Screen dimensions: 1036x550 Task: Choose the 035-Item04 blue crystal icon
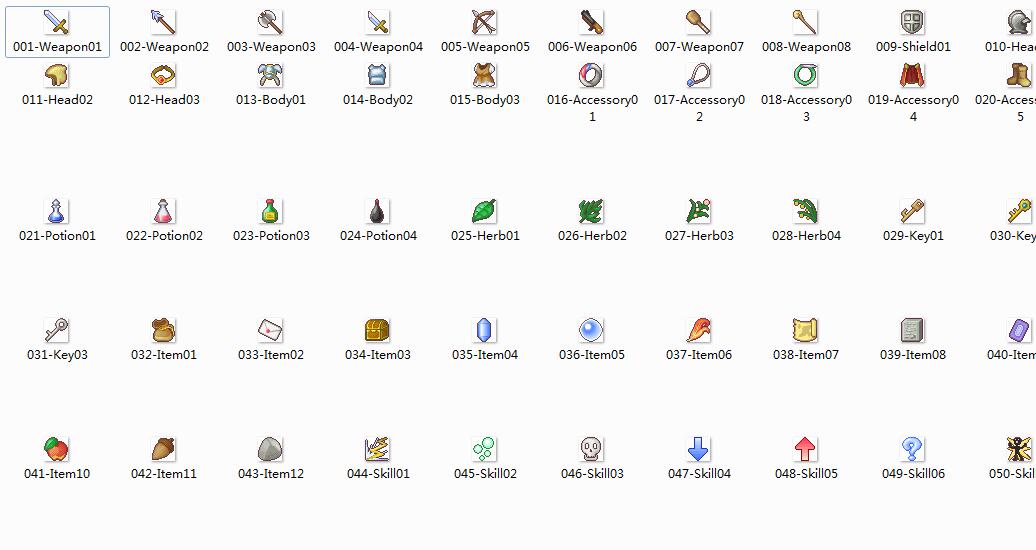tap(485, 331)
